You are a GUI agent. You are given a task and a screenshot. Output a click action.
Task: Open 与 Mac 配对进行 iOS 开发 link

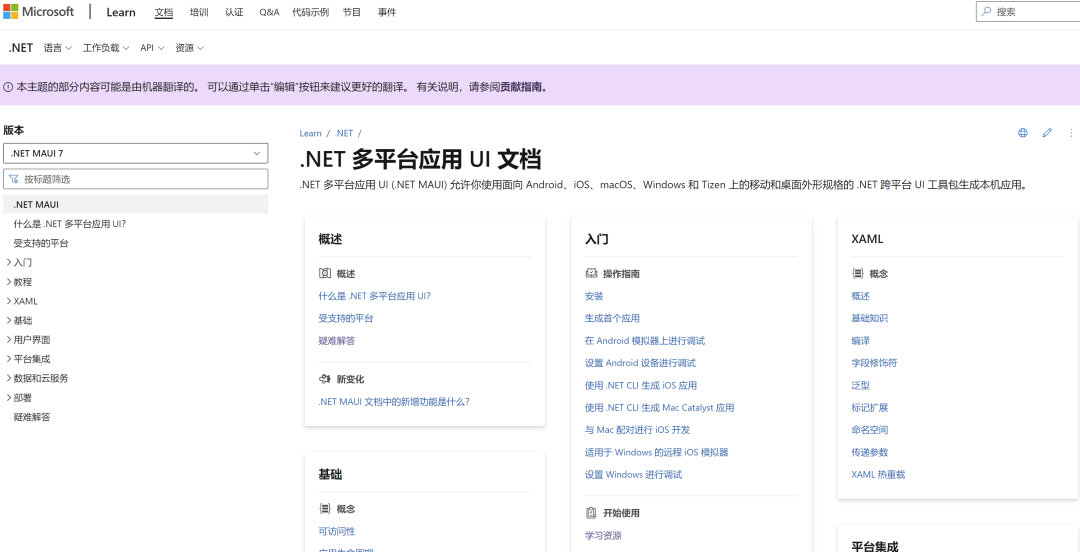pyautogui.click(x=637, y=430)
